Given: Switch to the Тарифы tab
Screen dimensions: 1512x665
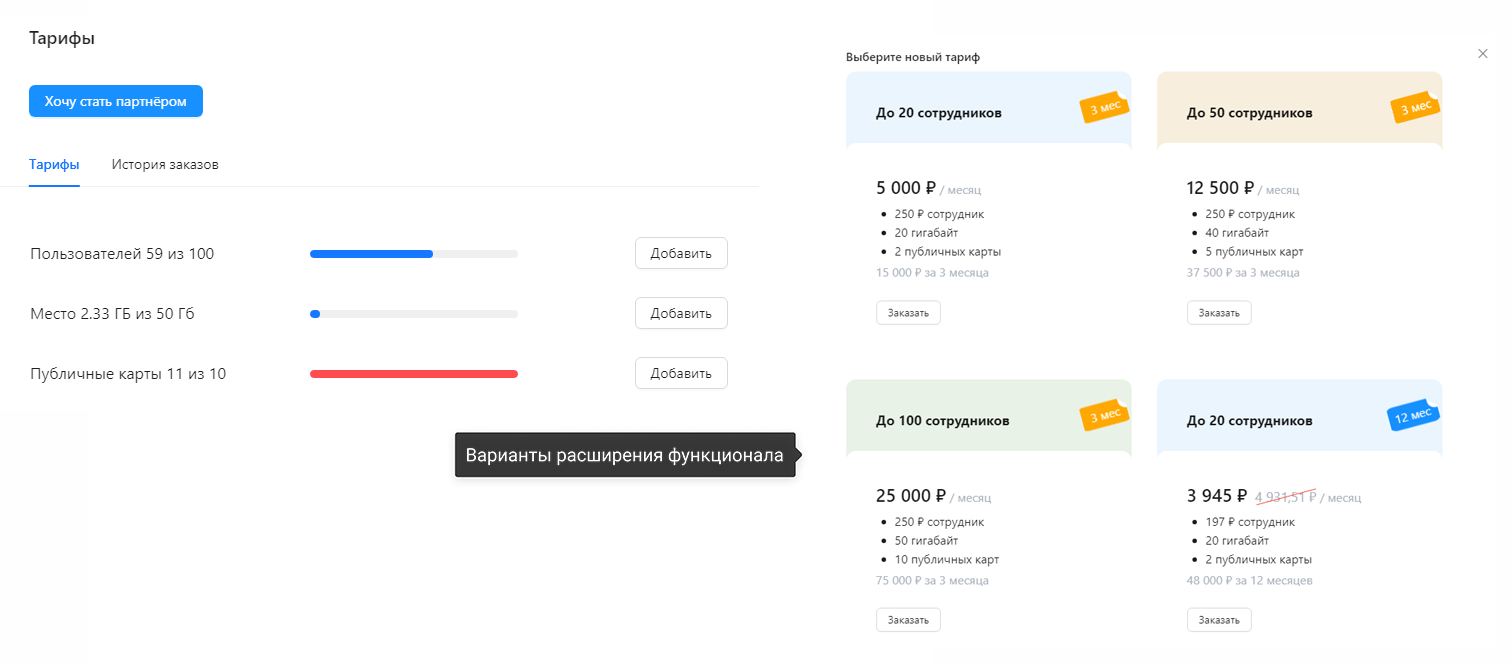Looking at the screenshot, I should (54, 164).
